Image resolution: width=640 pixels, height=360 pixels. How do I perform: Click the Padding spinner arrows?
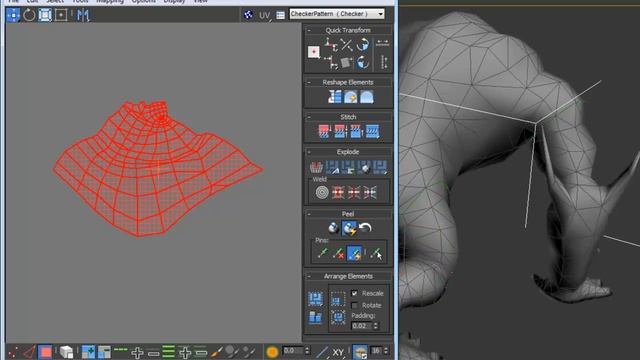[x=376, y=326]
